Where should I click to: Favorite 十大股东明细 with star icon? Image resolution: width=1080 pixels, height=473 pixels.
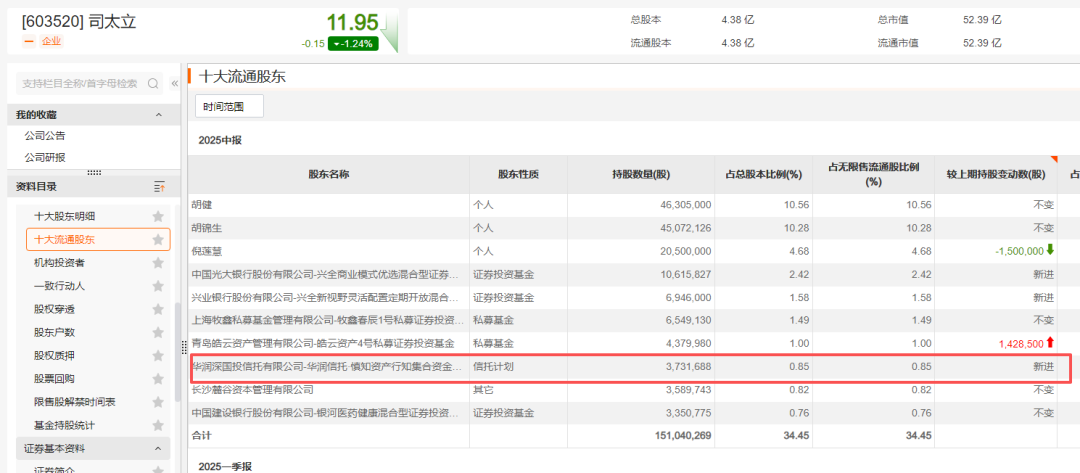157,216
